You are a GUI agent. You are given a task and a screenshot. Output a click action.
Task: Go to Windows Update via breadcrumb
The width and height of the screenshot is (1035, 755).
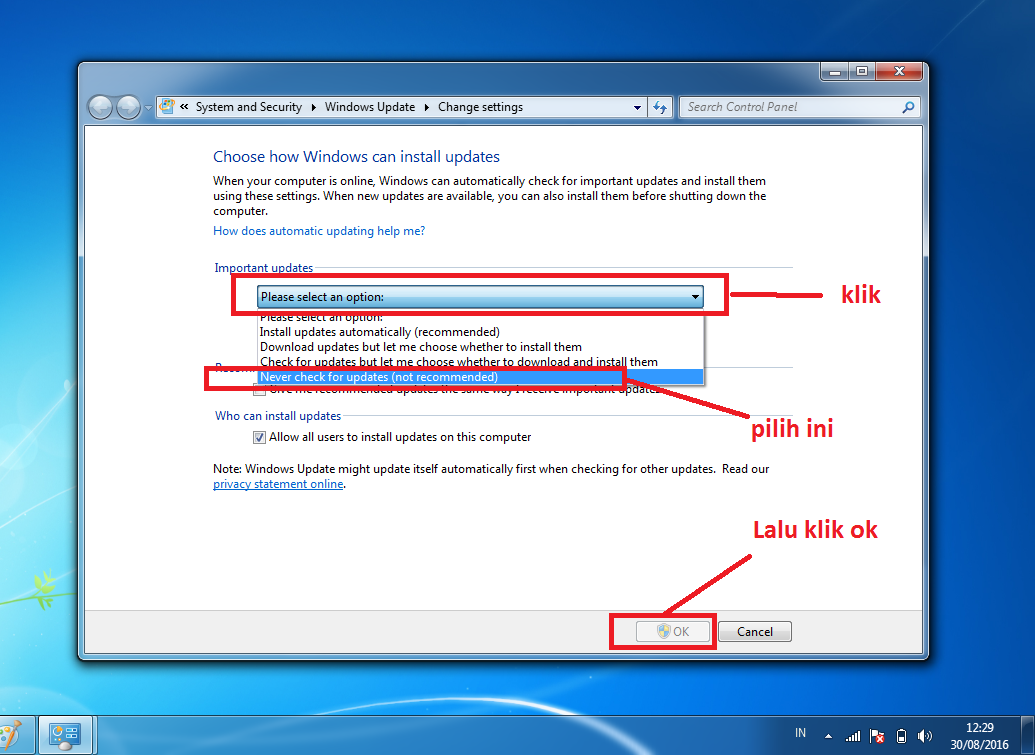(370, 107)
